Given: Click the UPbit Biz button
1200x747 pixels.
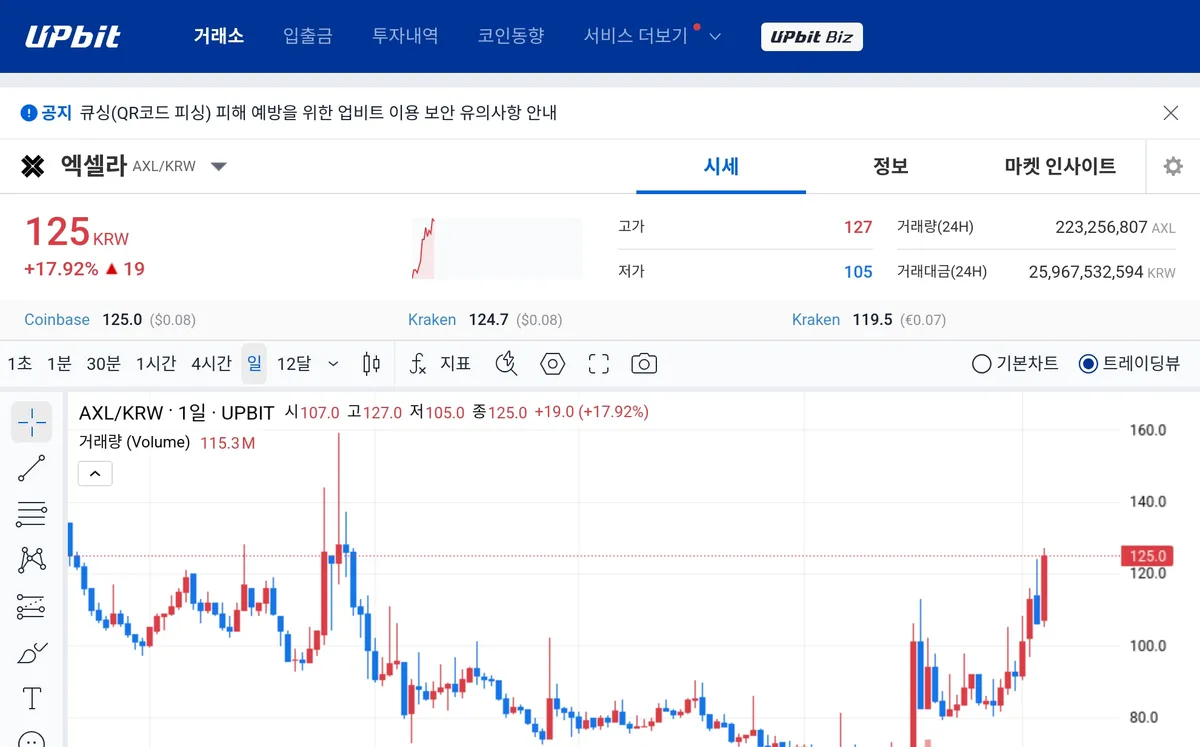Looking at the screenshot, I should [812, 37].
